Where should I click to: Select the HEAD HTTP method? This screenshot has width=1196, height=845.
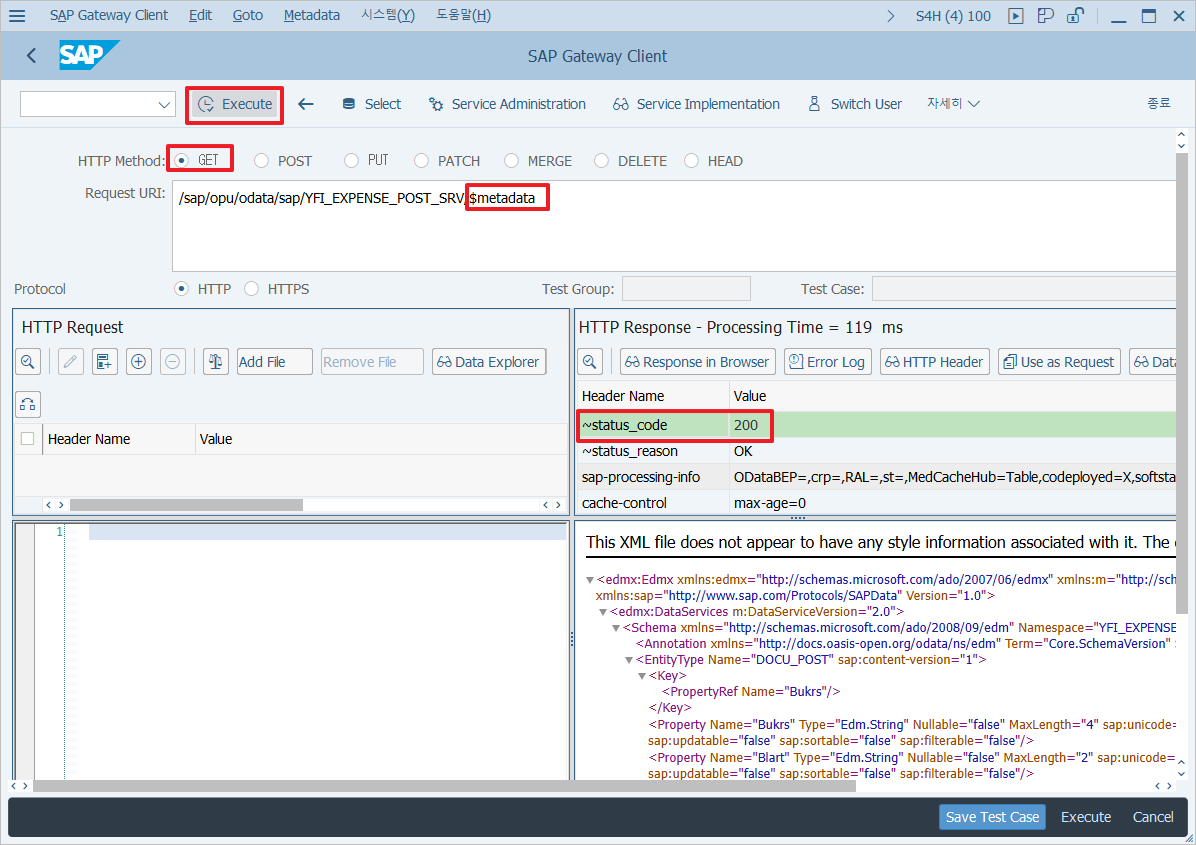click(691, 161)
